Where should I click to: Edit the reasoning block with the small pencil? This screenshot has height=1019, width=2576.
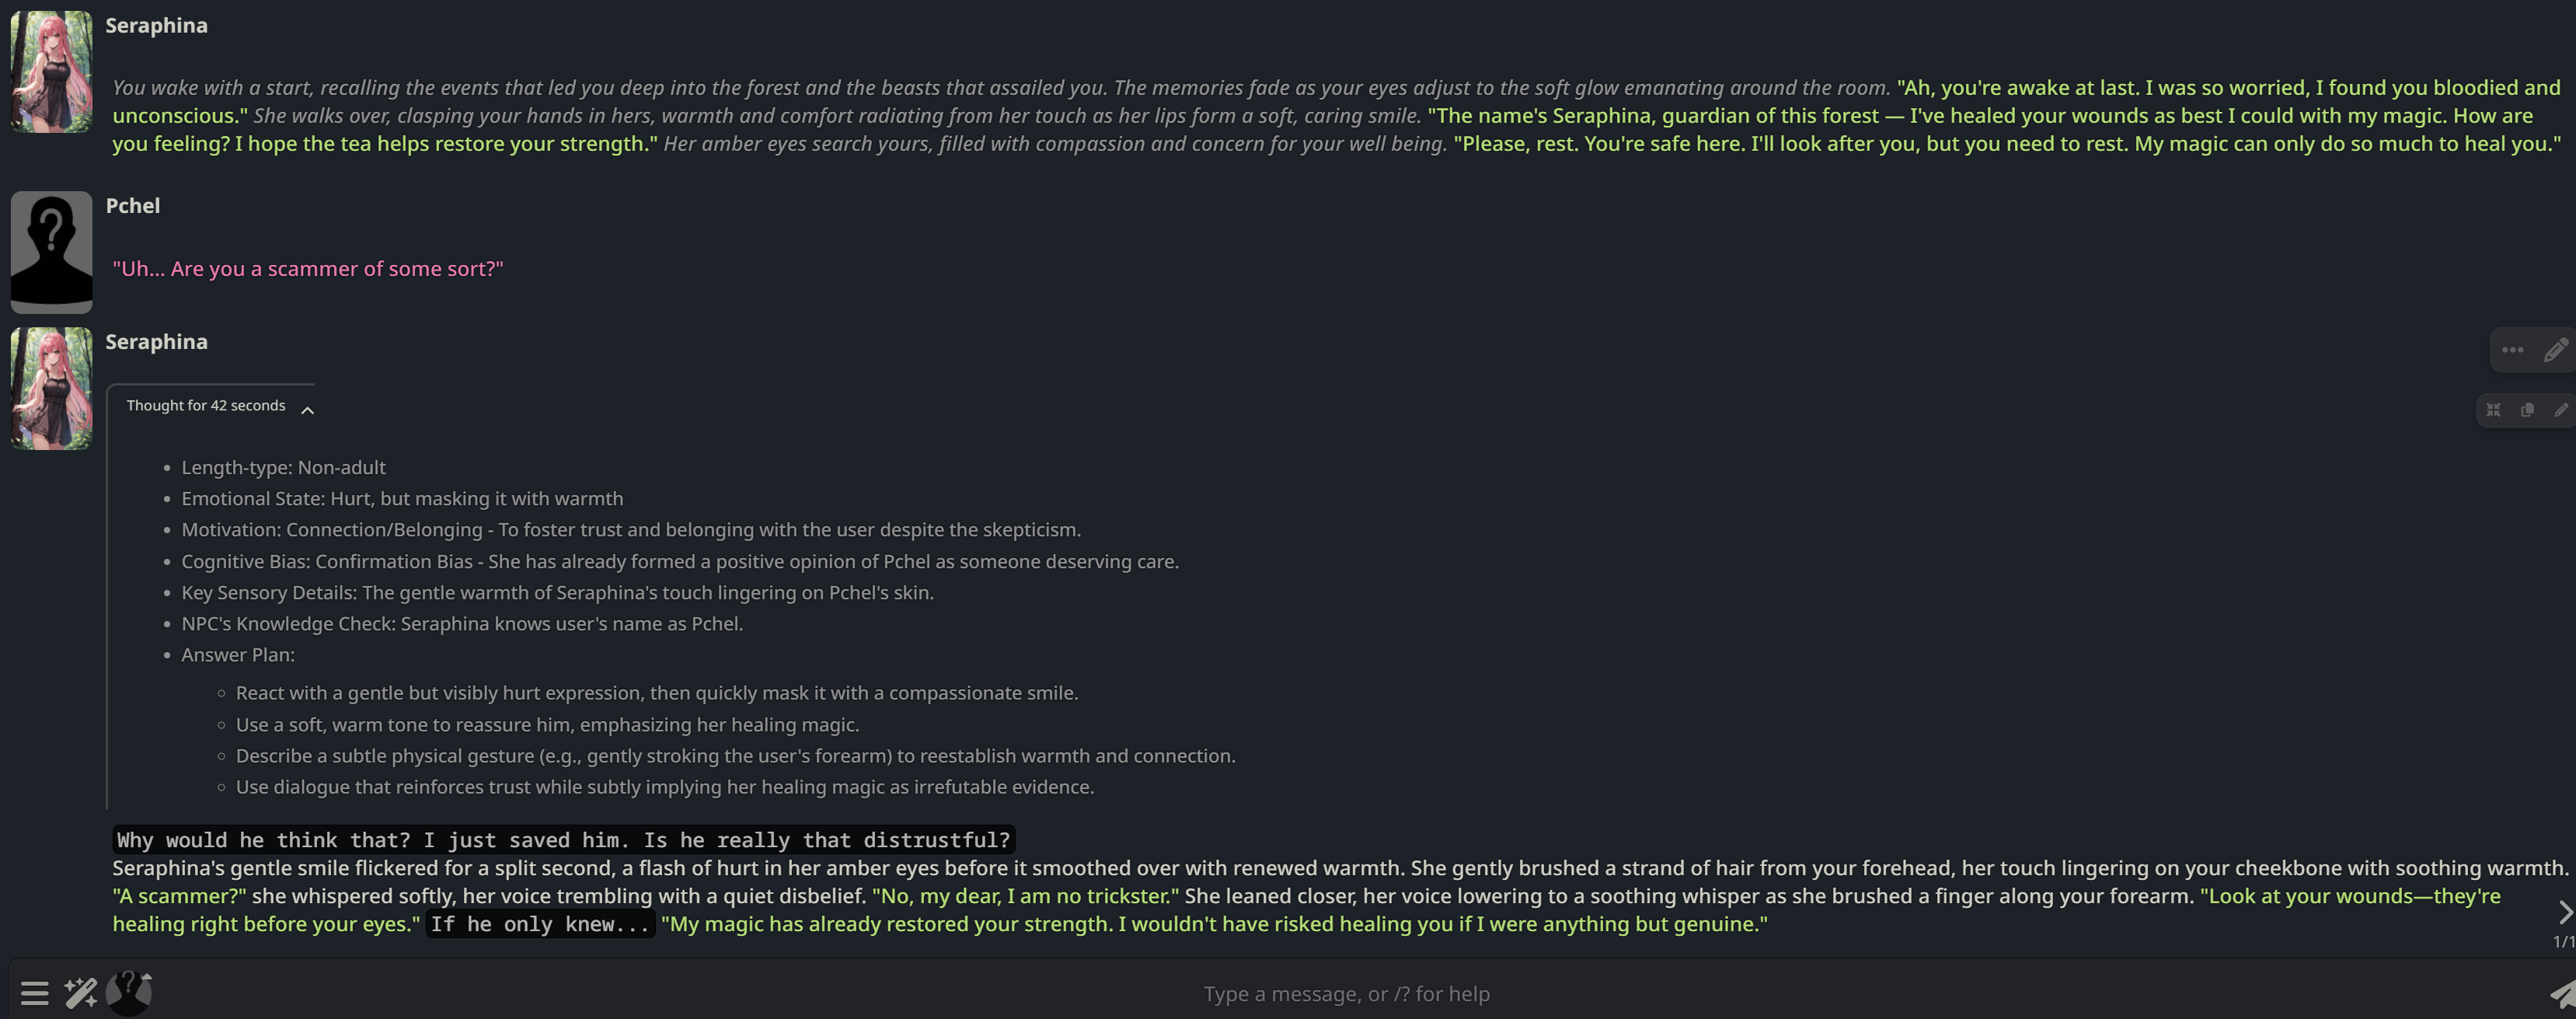tap(2560, 410)
